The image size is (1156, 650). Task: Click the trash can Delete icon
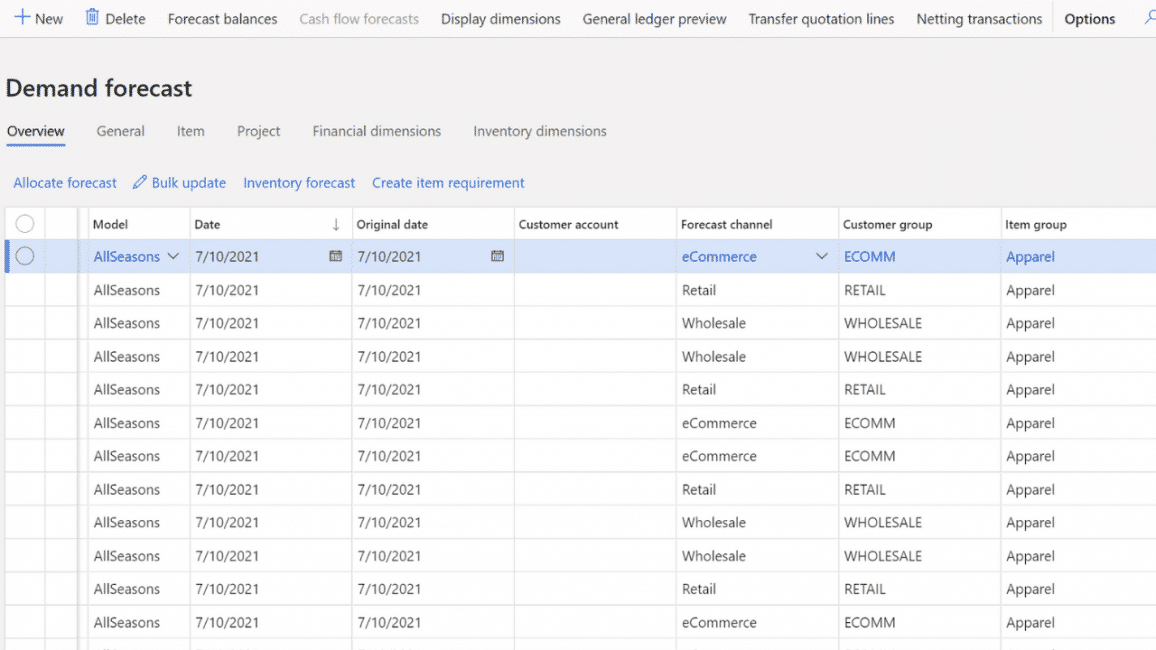tap(92, 17)
